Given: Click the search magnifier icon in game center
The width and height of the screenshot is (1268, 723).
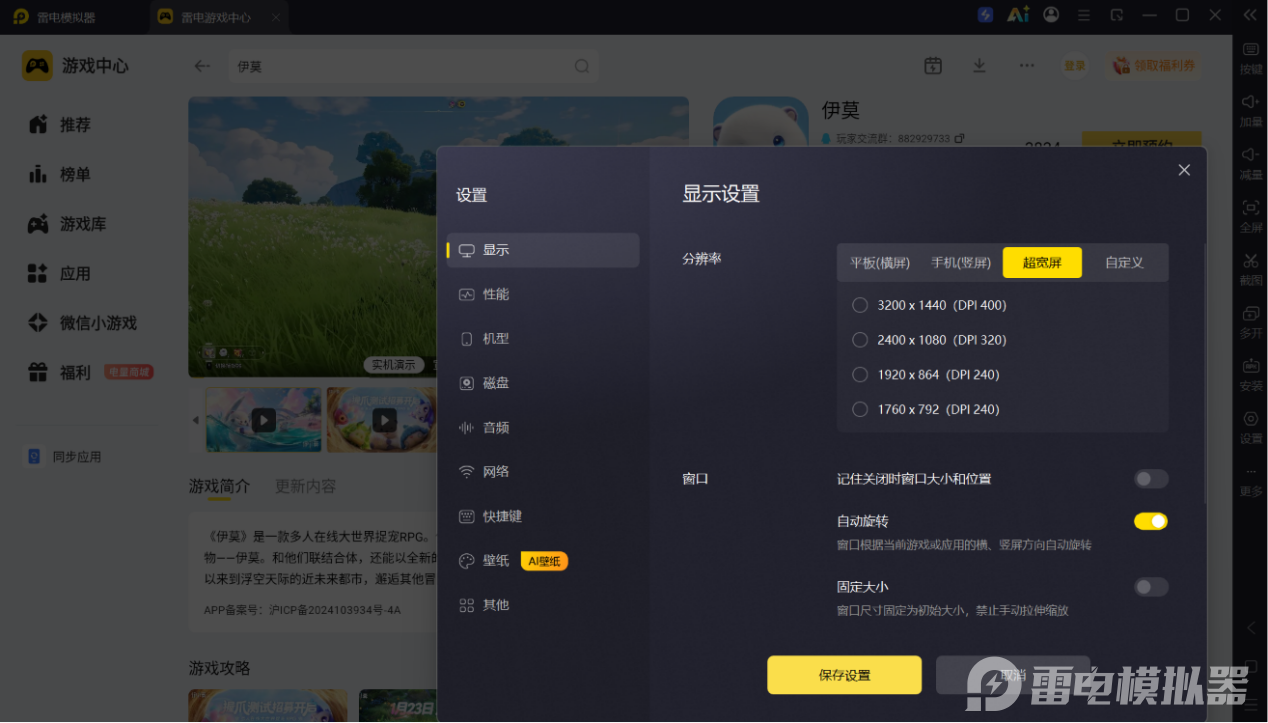Looking at the screenshot, I should tap(582, 66).
